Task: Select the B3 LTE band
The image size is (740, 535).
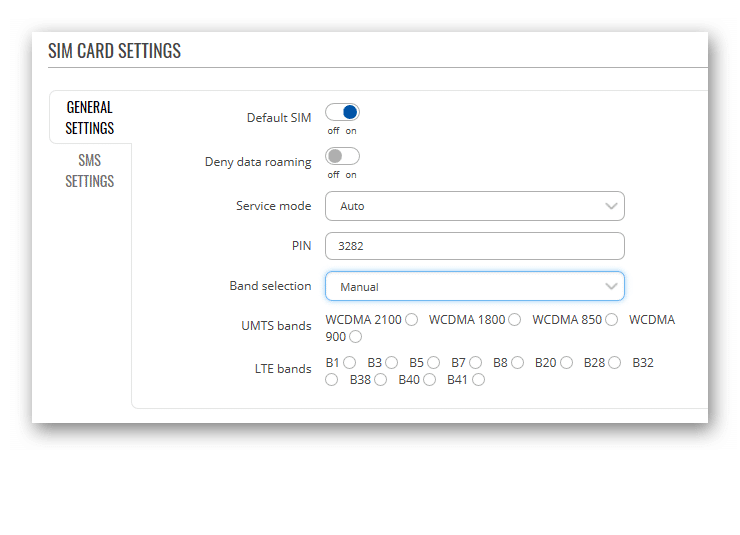Action: (x=391, y=363)
